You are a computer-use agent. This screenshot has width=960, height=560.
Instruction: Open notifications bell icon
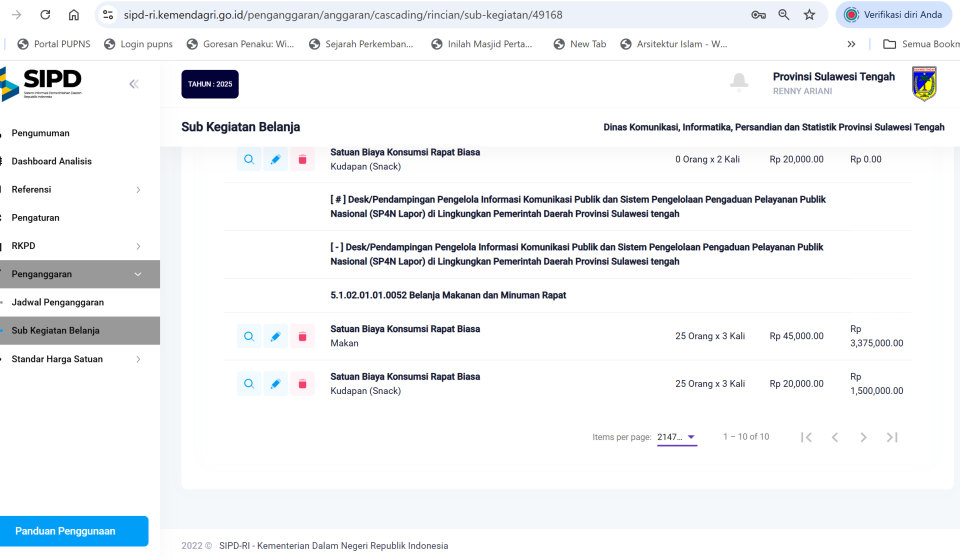point(739,83)
